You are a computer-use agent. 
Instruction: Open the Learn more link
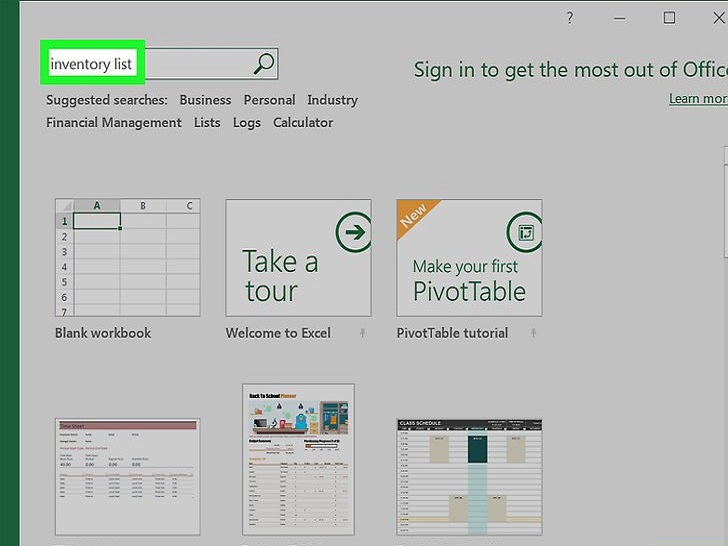point(698,98)
